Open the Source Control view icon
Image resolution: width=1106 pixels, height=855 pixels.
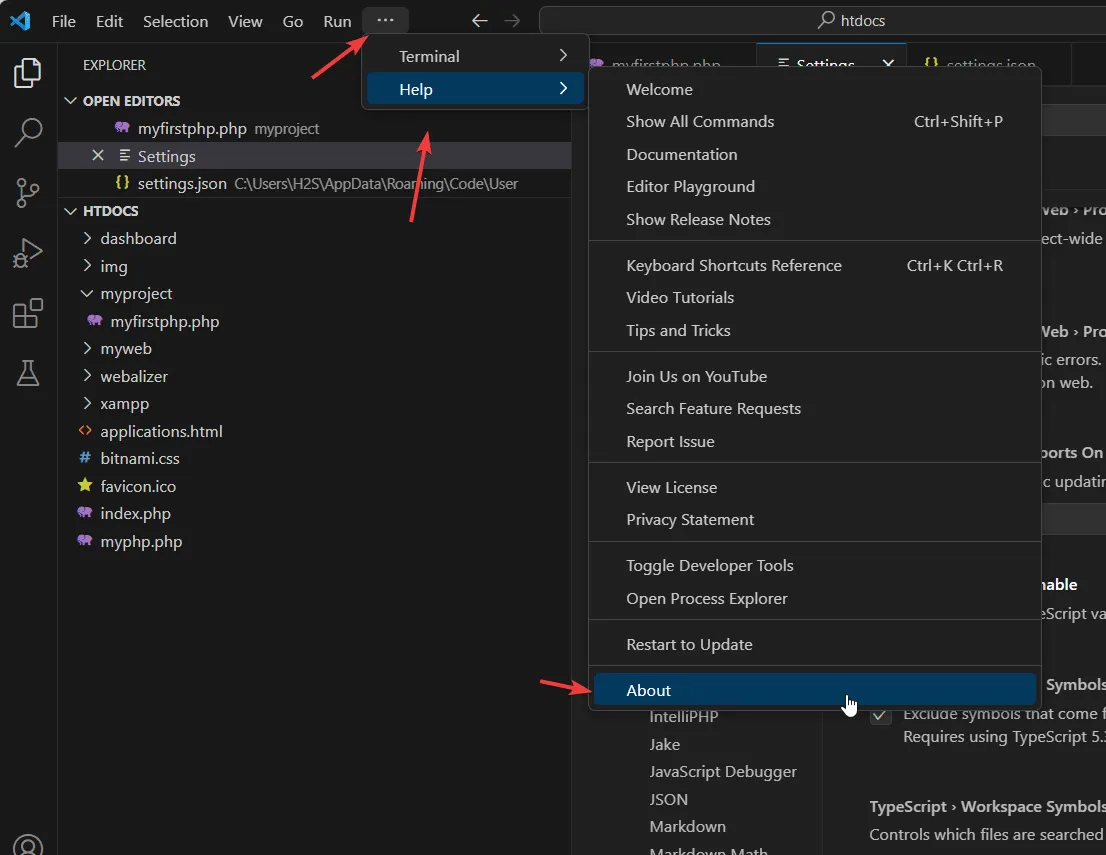28,193
